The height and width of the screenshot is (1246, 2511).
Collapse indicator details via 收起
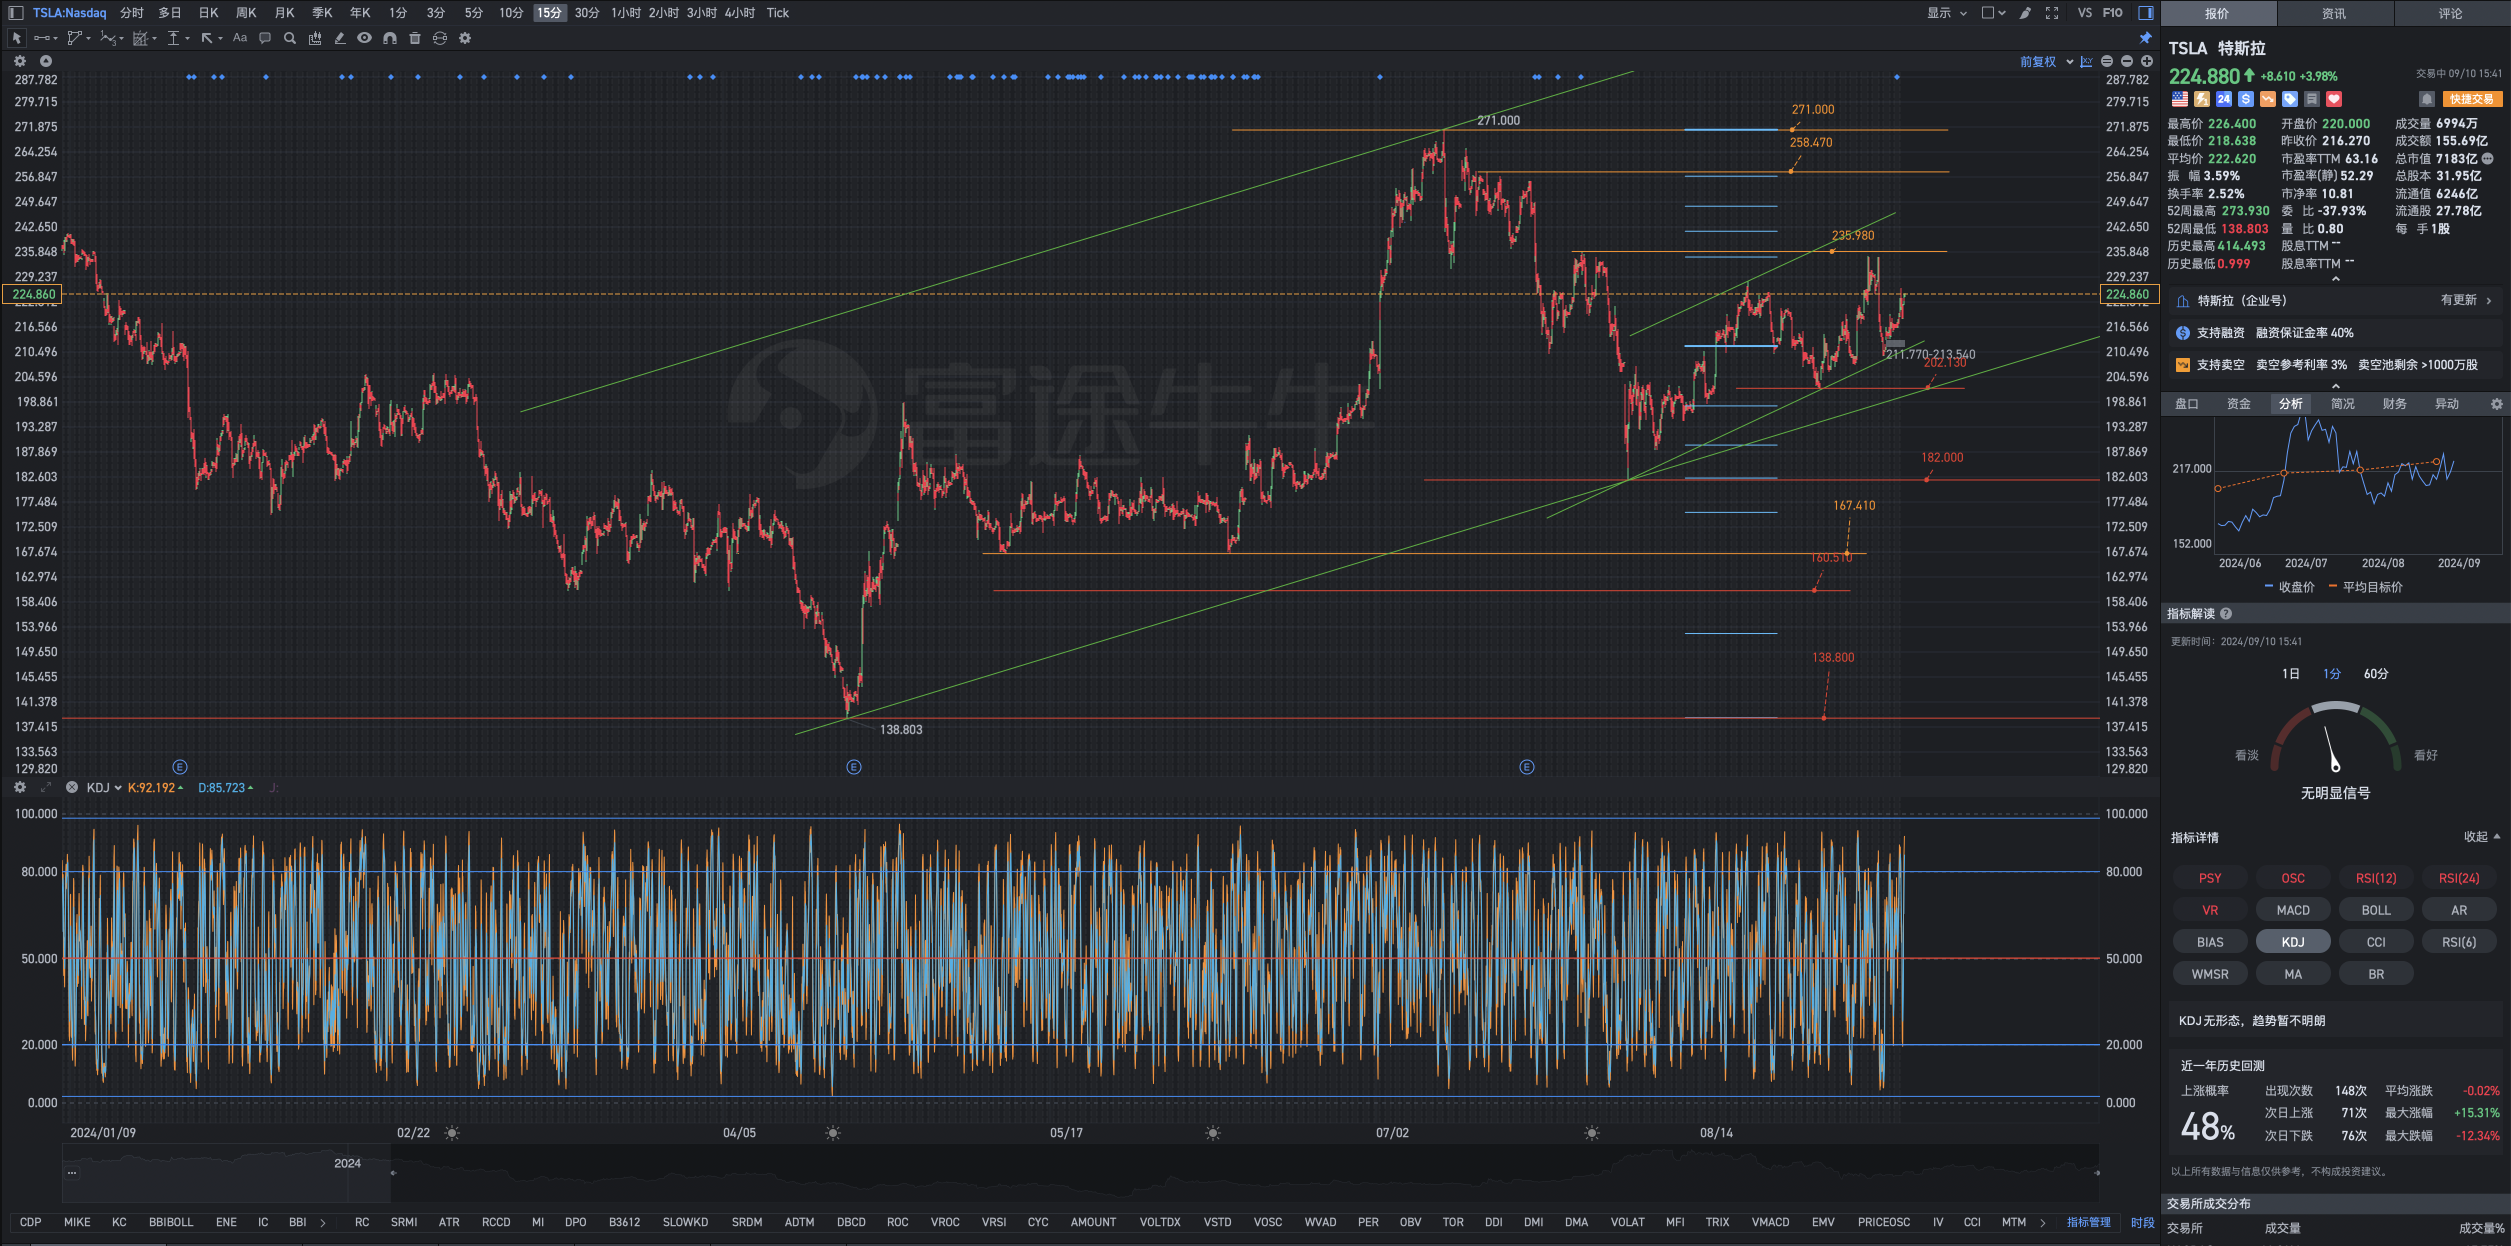pos(2481,837)
